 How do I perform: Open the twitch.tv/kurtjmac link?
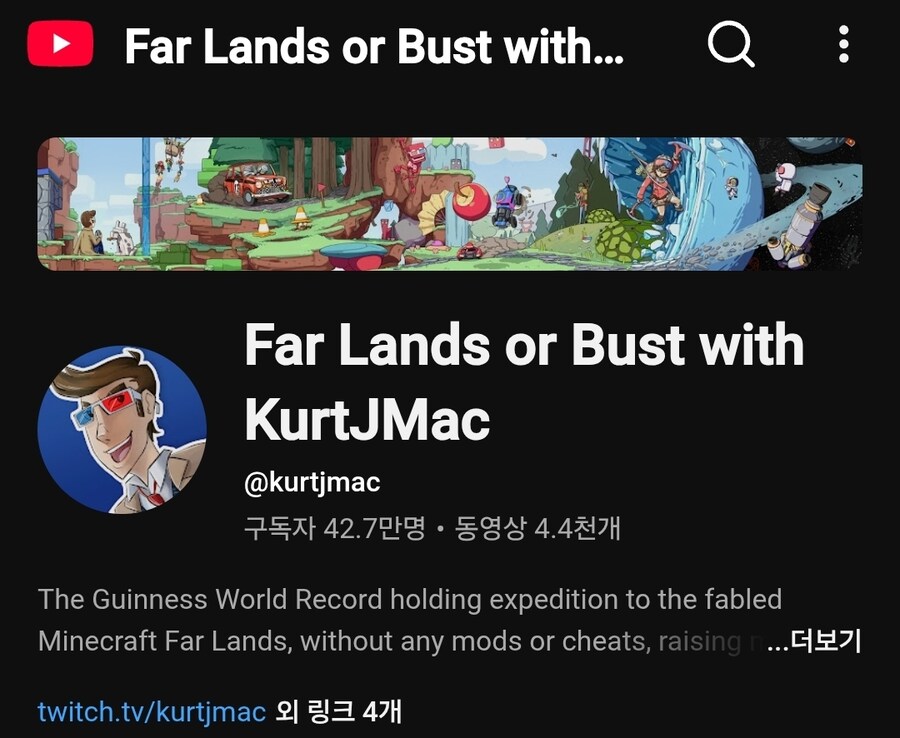152,712
